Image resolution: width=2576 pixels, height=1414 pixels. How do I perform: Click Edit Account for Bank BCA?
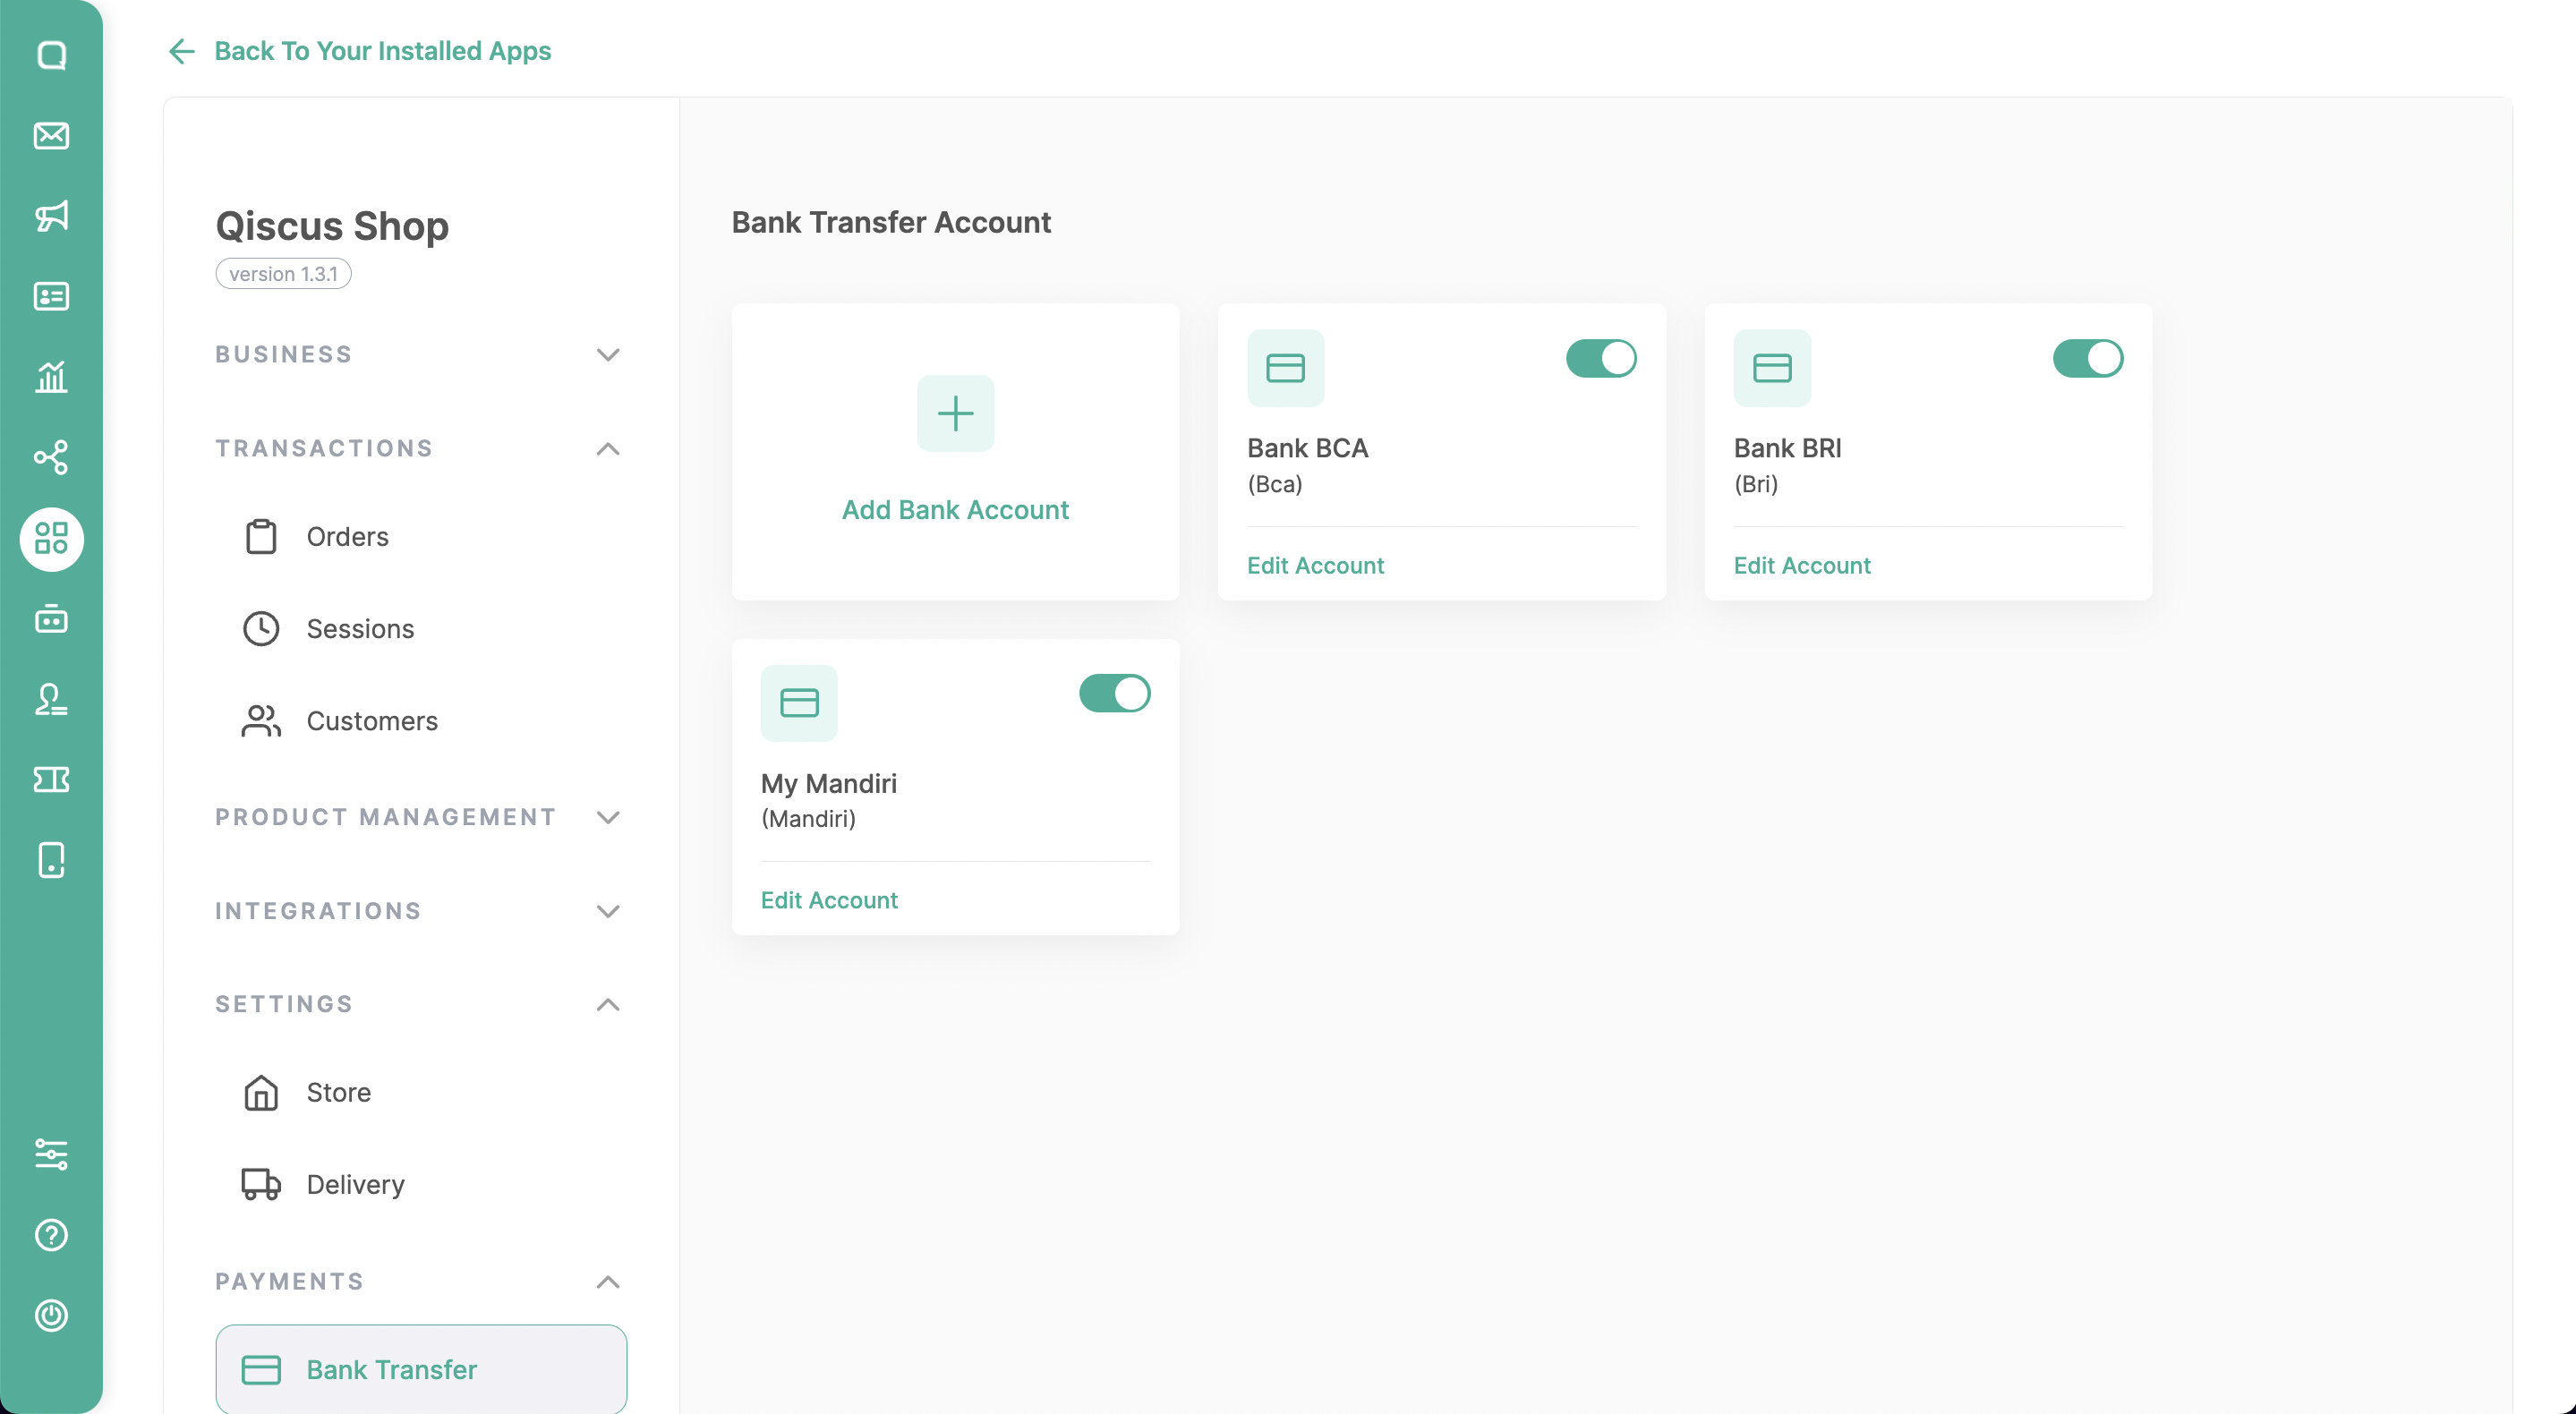tap(1314, 565)
